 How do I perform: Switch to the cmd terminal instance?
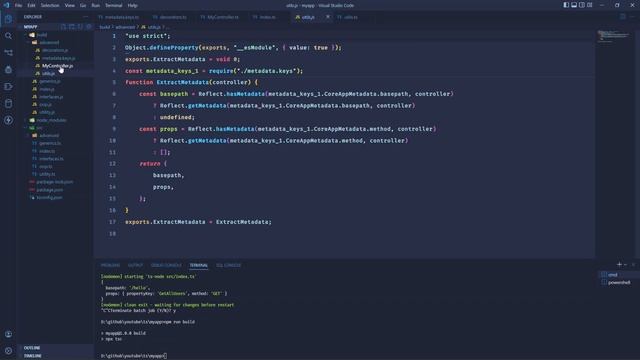617,275
